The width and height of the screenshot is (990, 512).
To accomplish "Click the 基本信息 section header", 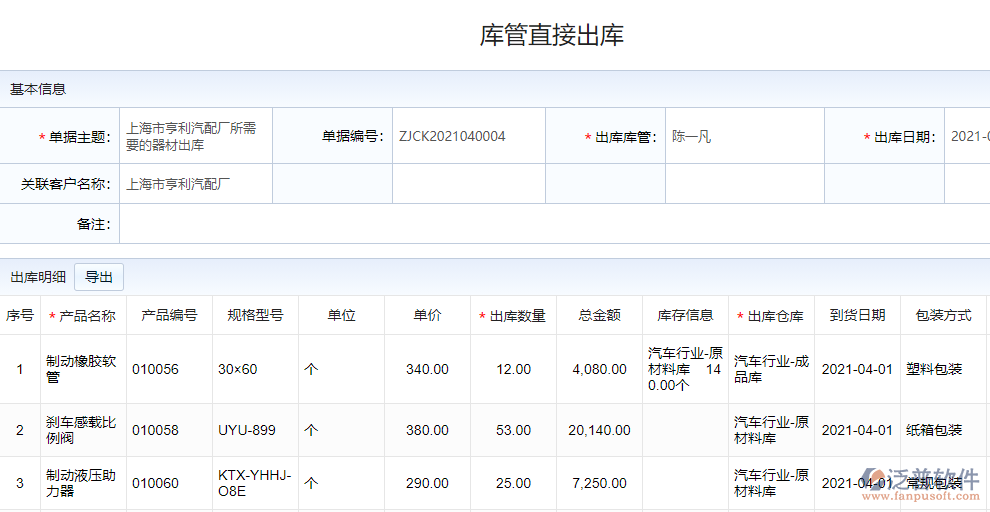I will tap(38, 89).
